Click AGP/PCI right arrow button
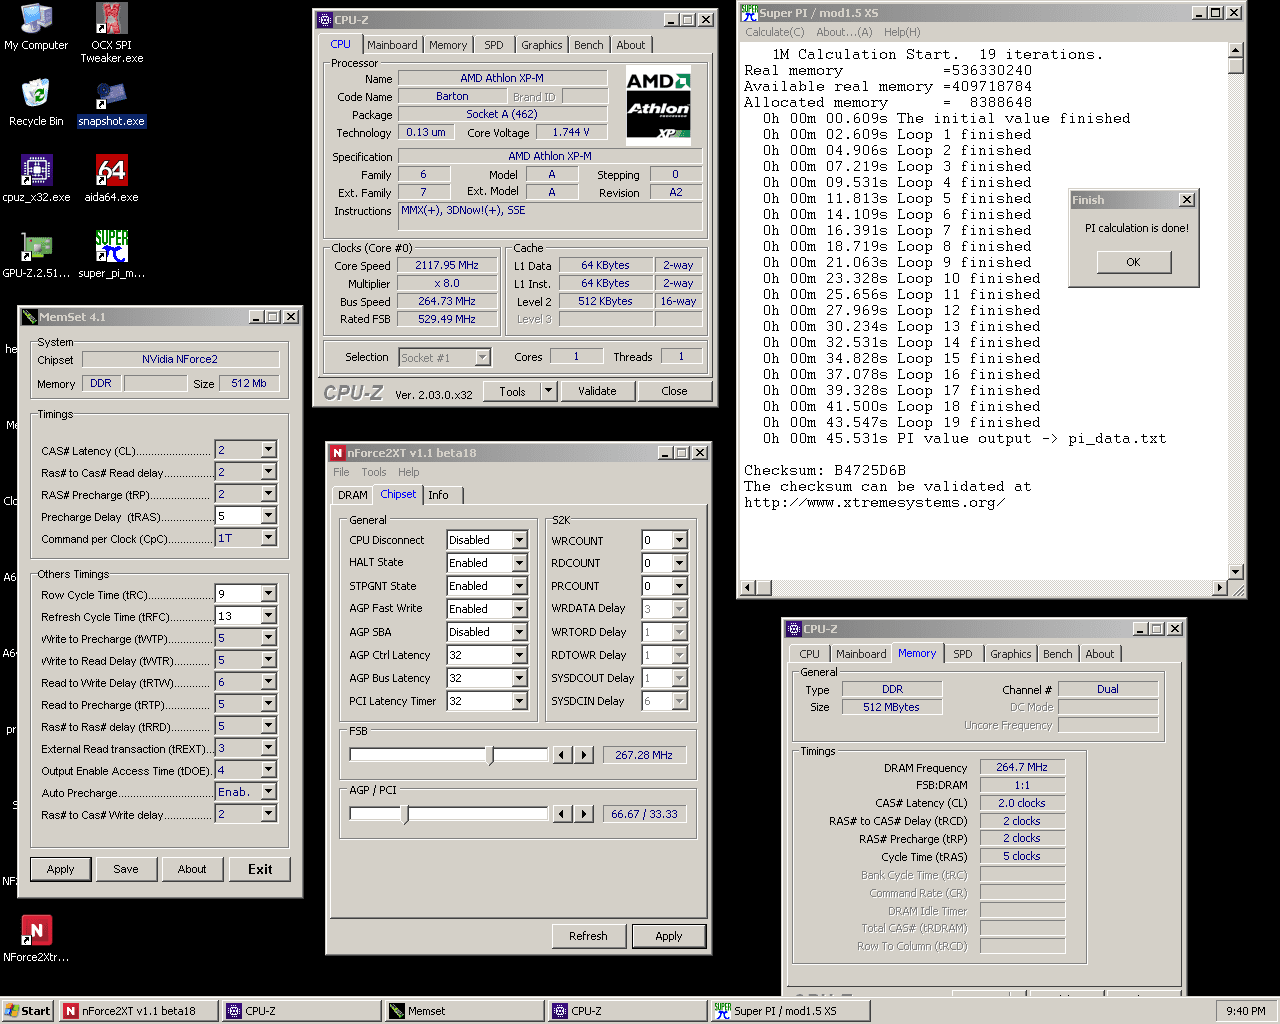Screen dimensions: 1280x1024 point(584,814)
